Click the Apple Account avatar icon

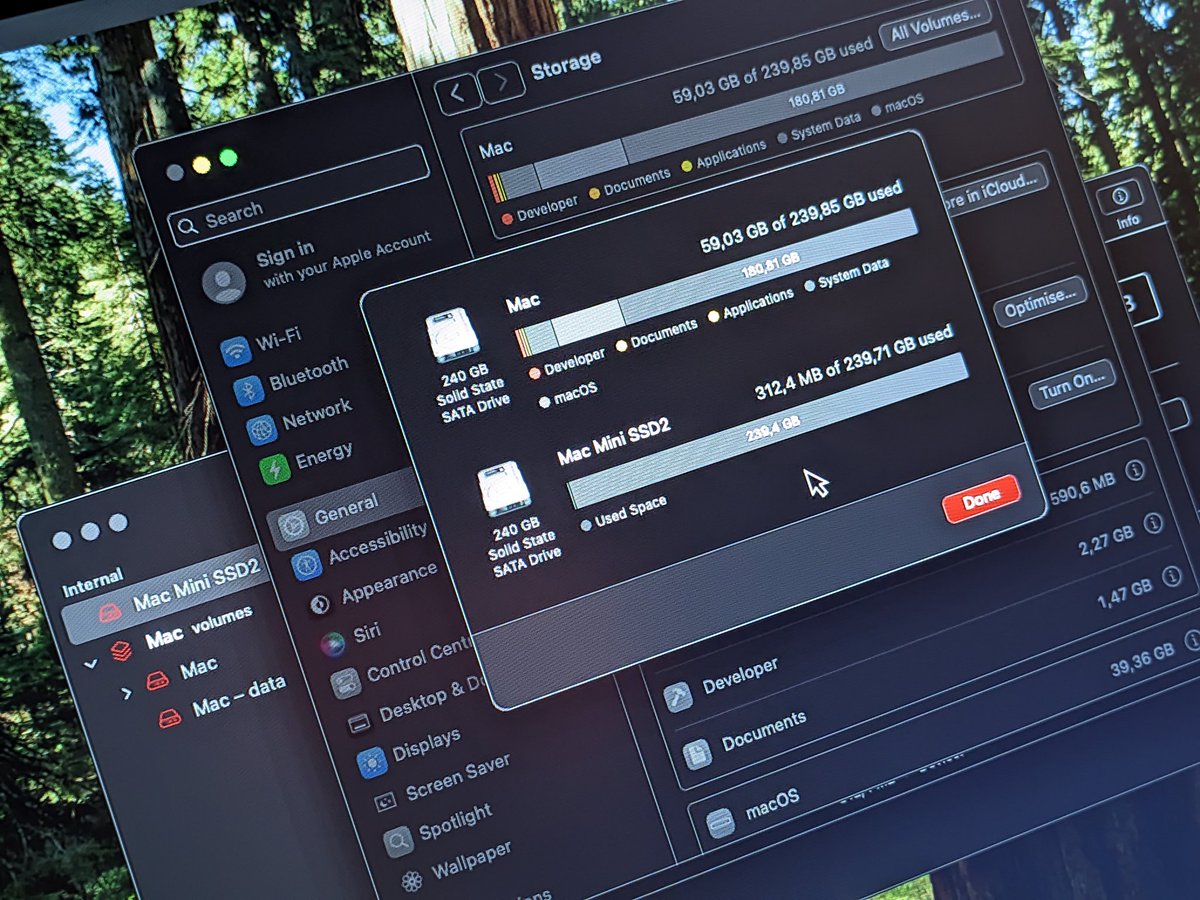223,282
